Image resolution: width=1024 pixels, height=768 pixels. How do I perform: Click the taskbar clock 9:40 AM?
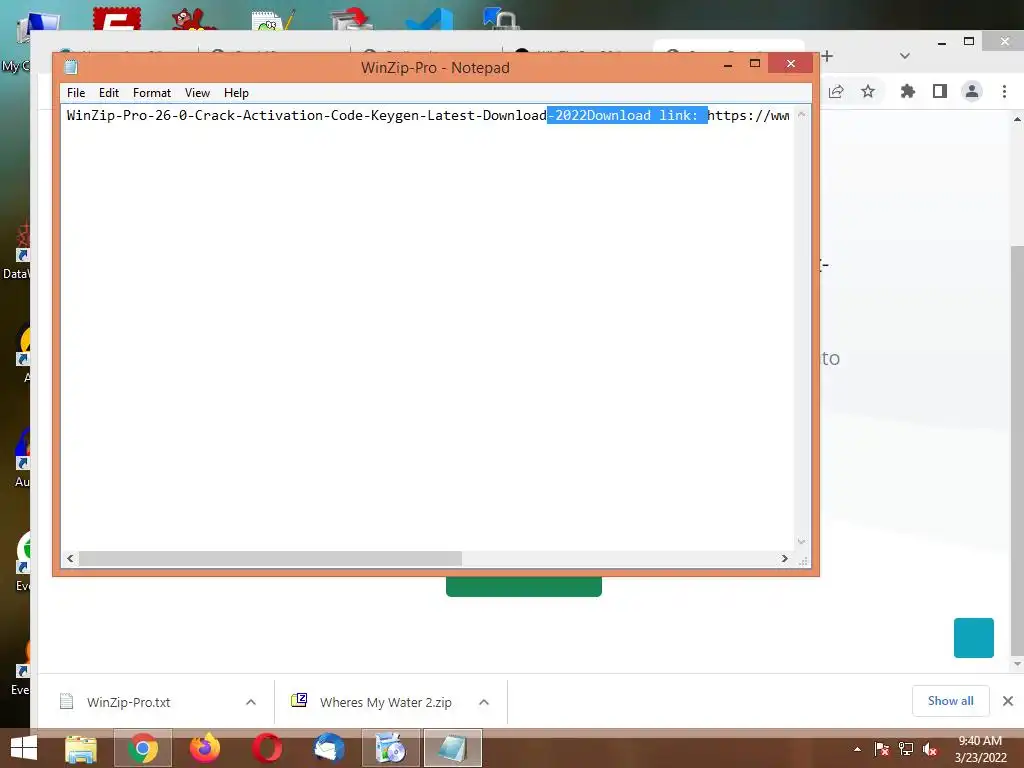point(980,748)
